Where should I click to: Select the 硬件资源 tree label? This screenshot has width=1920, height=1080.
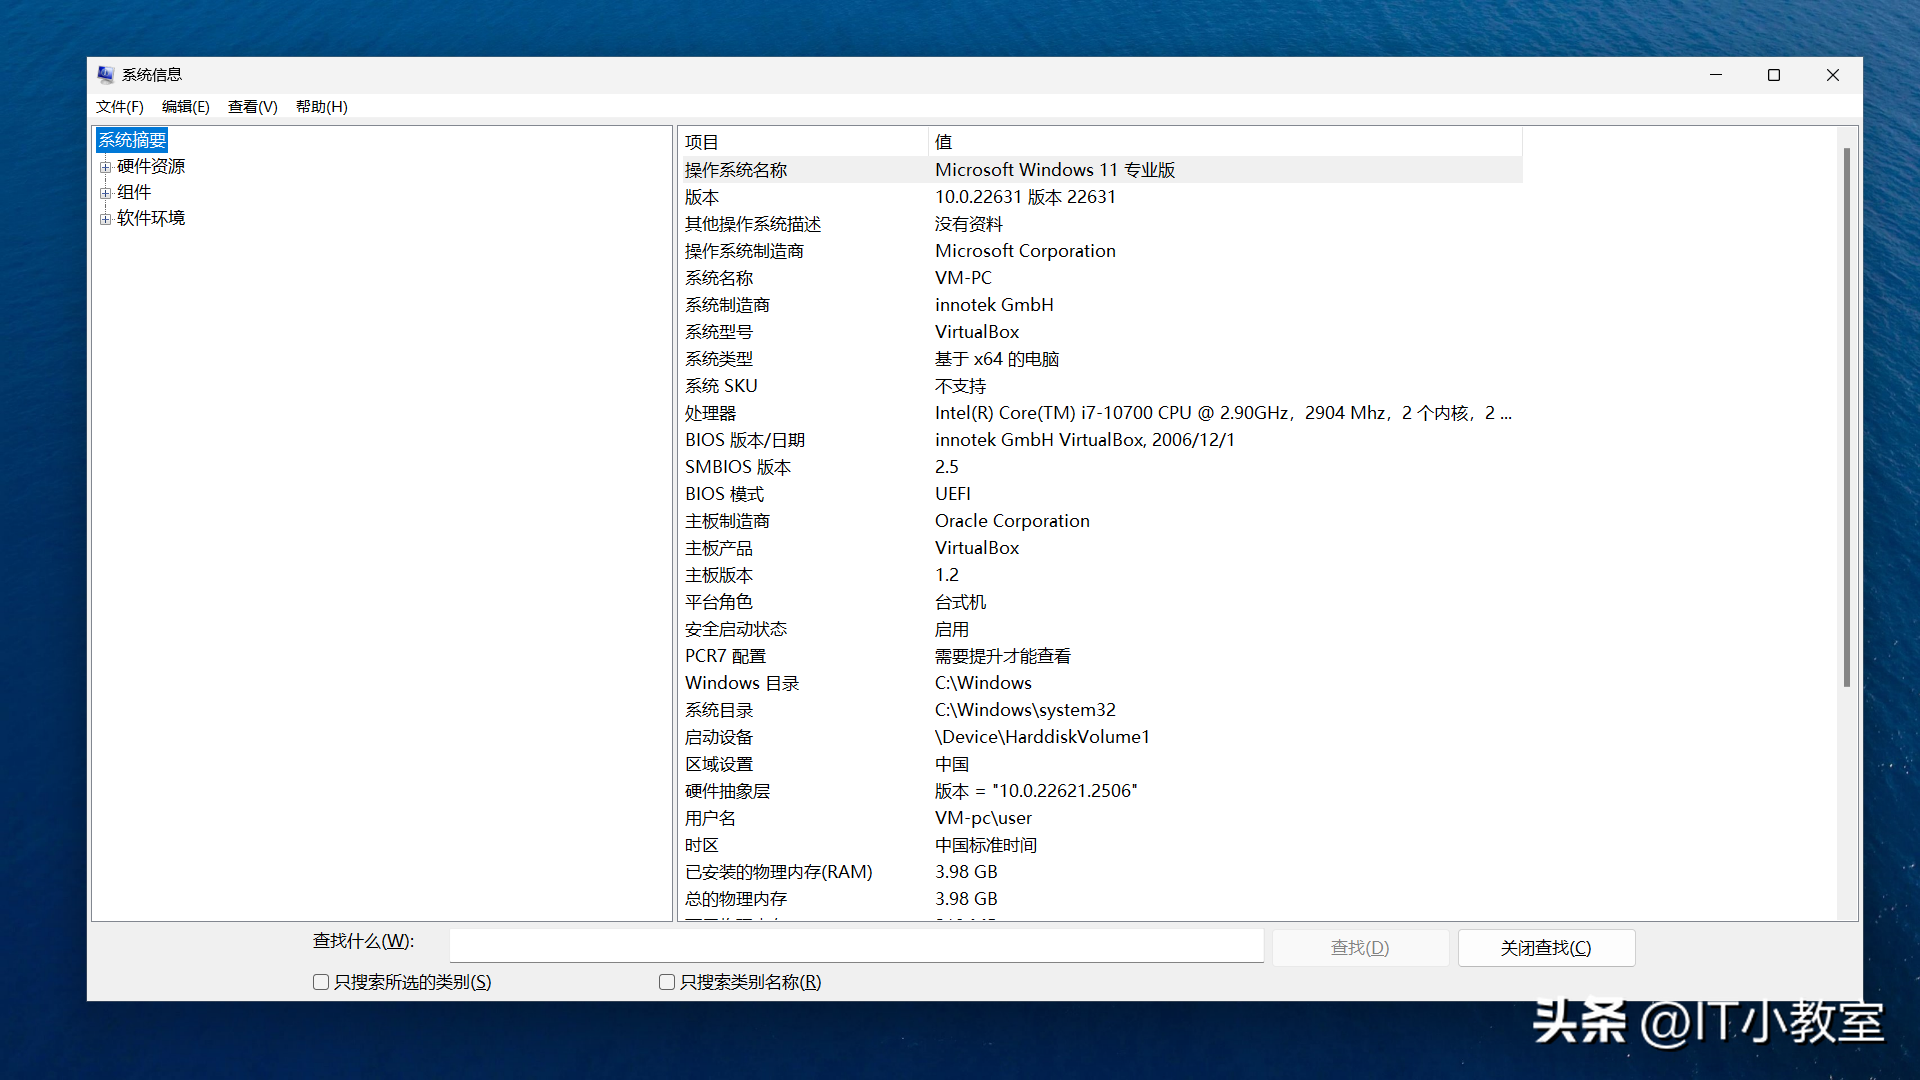coord(151,166)
